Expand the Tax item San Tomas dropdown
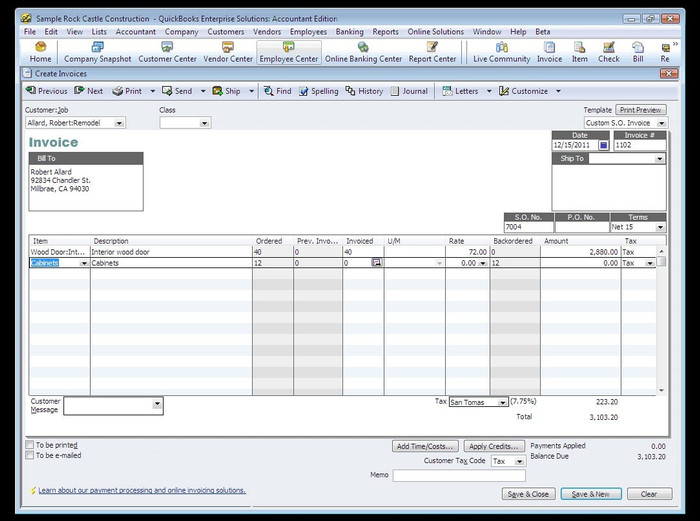This screenshot has height=521, width=700. [x=502, y=402]
